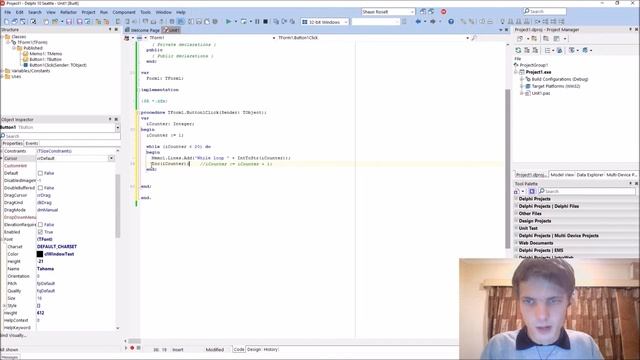Click the Pause debugger icon
640x360 pixels.
[x=257, y=22]
